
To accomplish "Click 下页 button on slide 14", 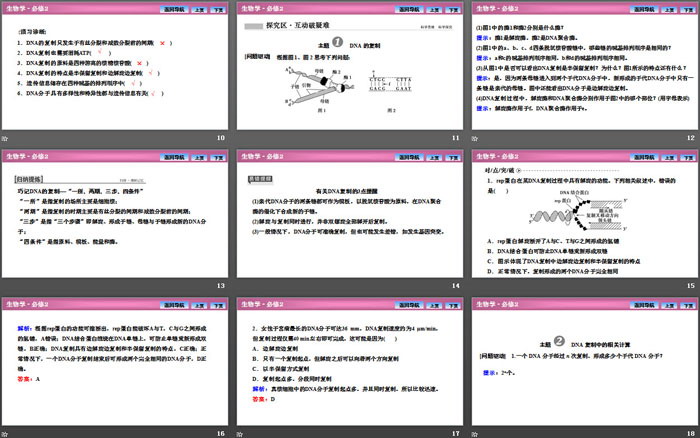I will tap(453, 157).
